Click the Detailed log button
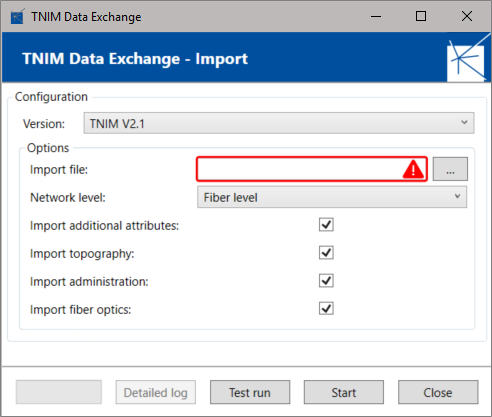This screenshot has width=492, height=417. point(156,392)
